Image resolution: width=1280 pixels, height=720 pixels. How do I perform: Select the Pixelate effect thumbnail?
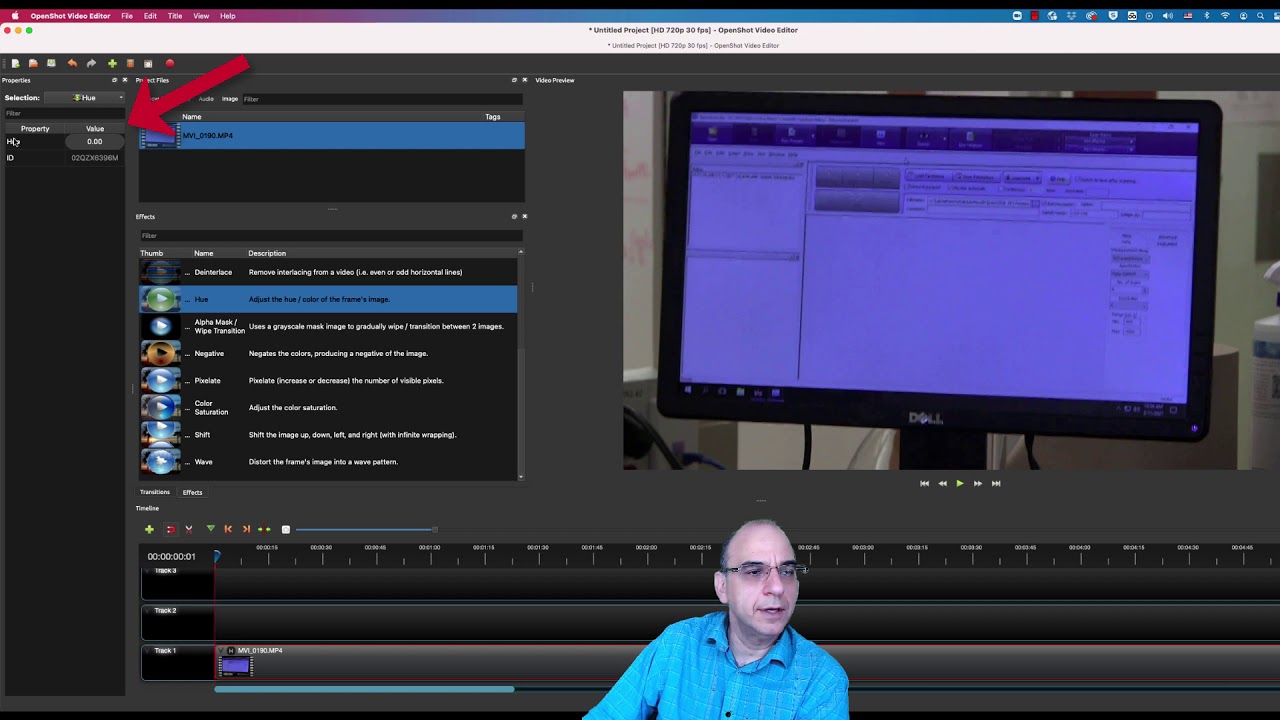[160, 380]
